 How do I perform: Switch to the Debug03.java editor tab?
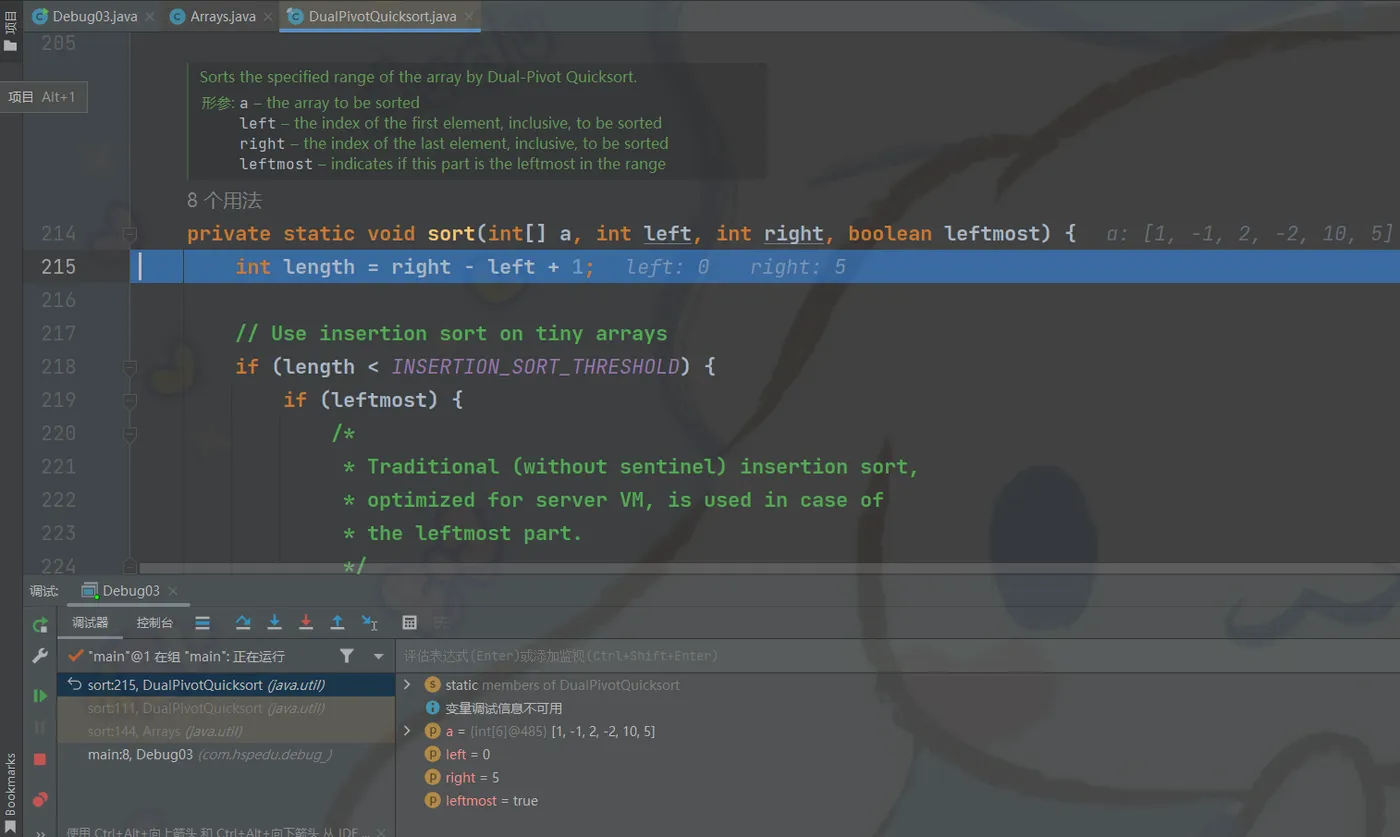click(94, 16)
